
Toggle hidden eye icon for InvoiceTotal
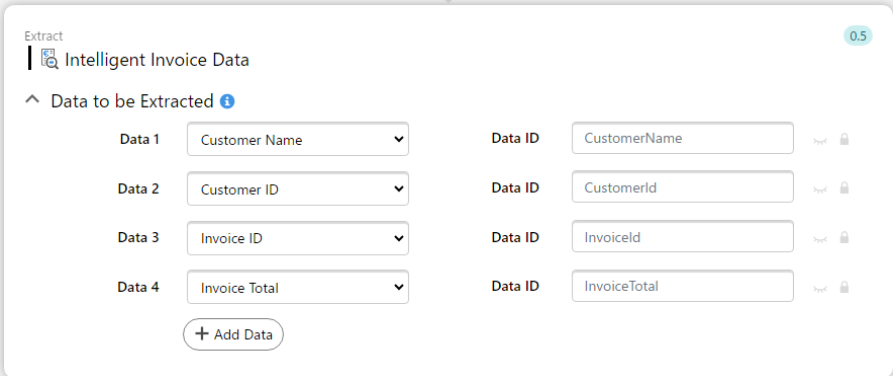click(x=820, y=288)
